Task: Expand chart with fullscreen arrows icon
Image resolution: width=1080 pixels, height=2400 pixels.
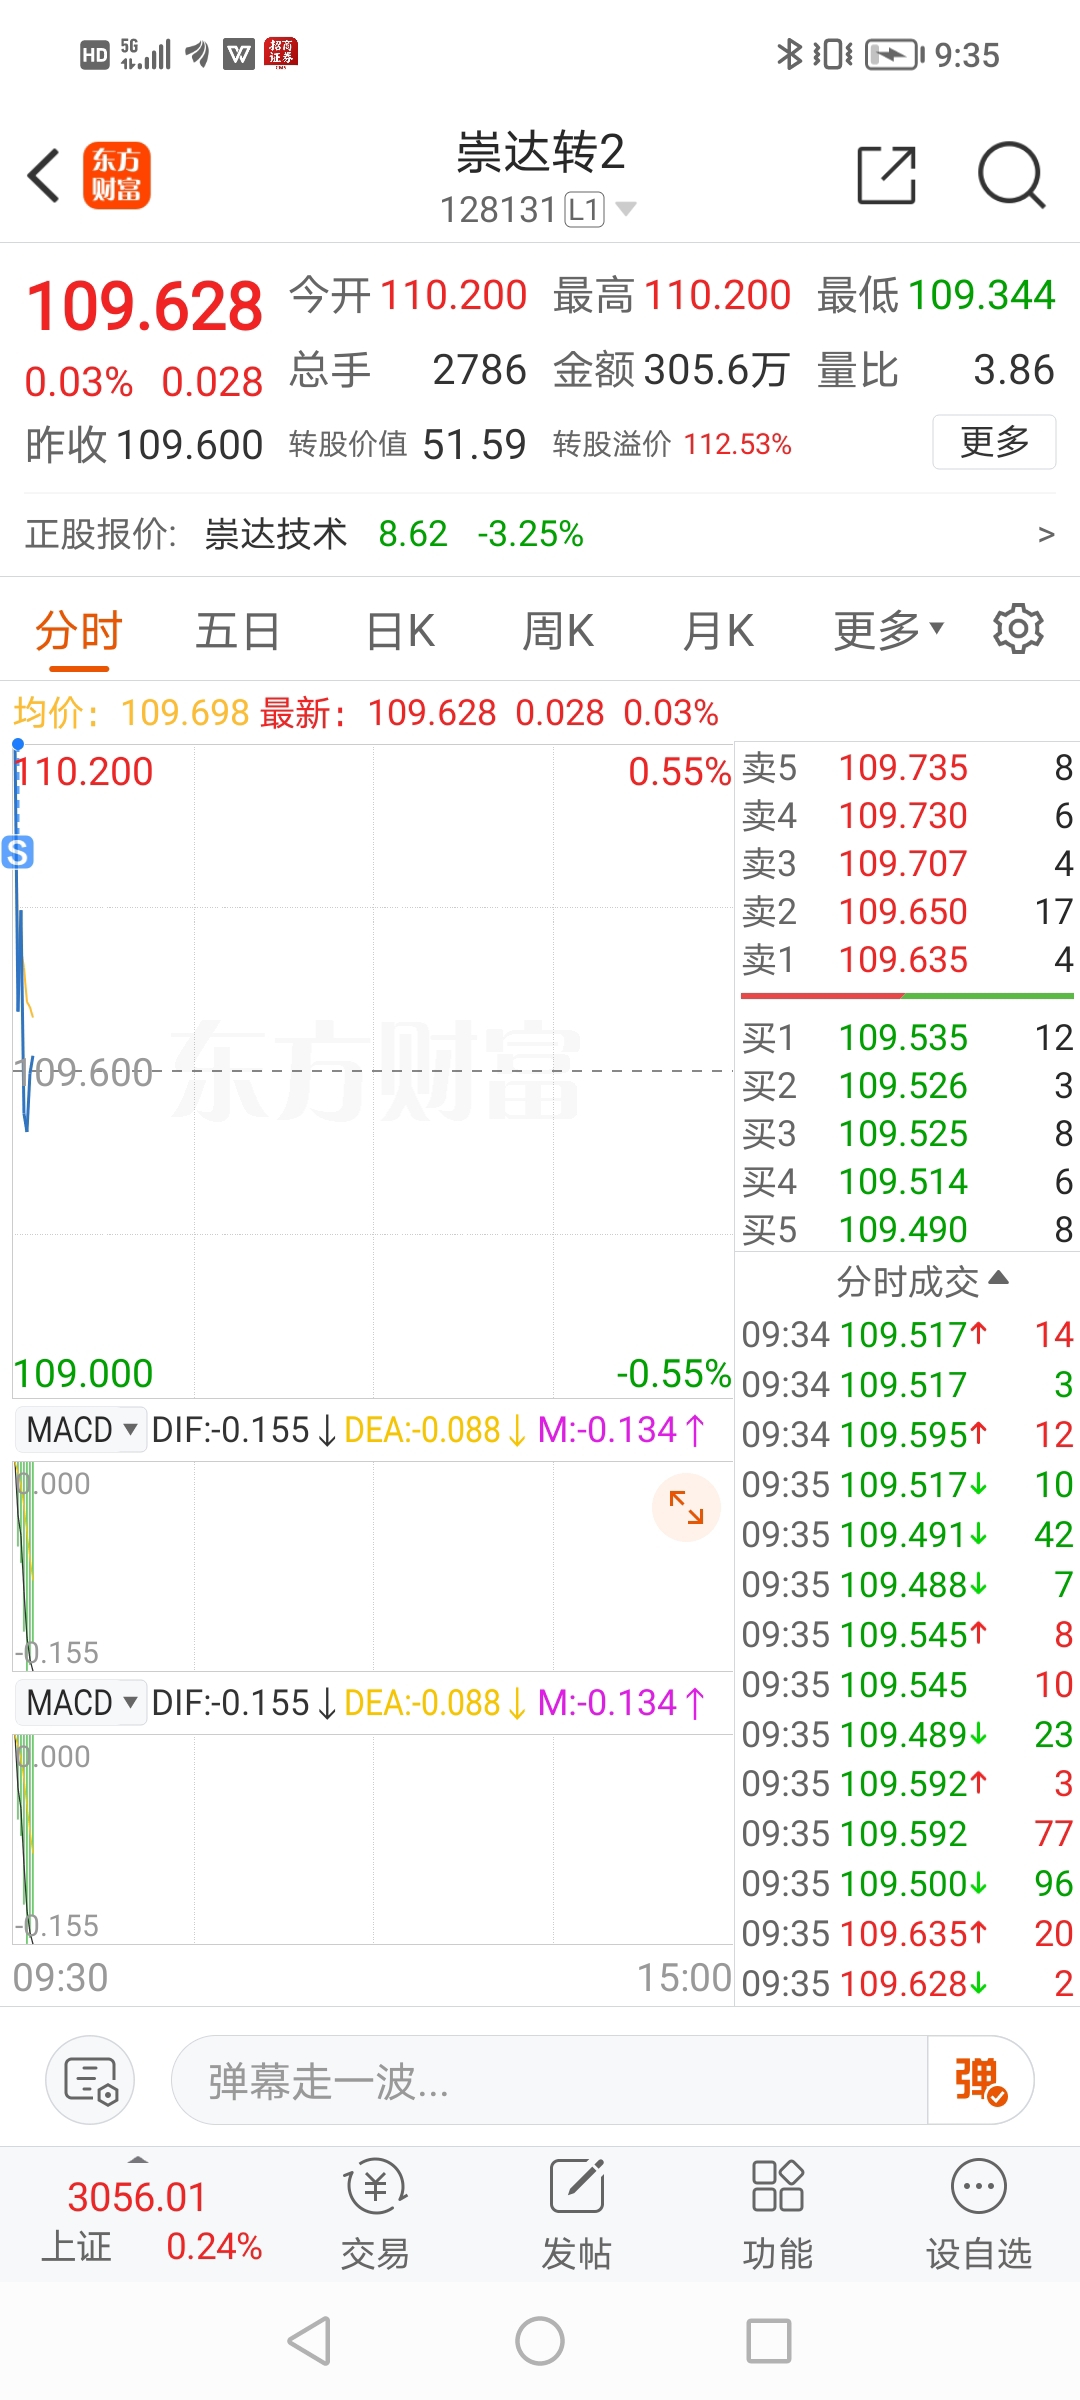Action: click(x=686, y=1507)
